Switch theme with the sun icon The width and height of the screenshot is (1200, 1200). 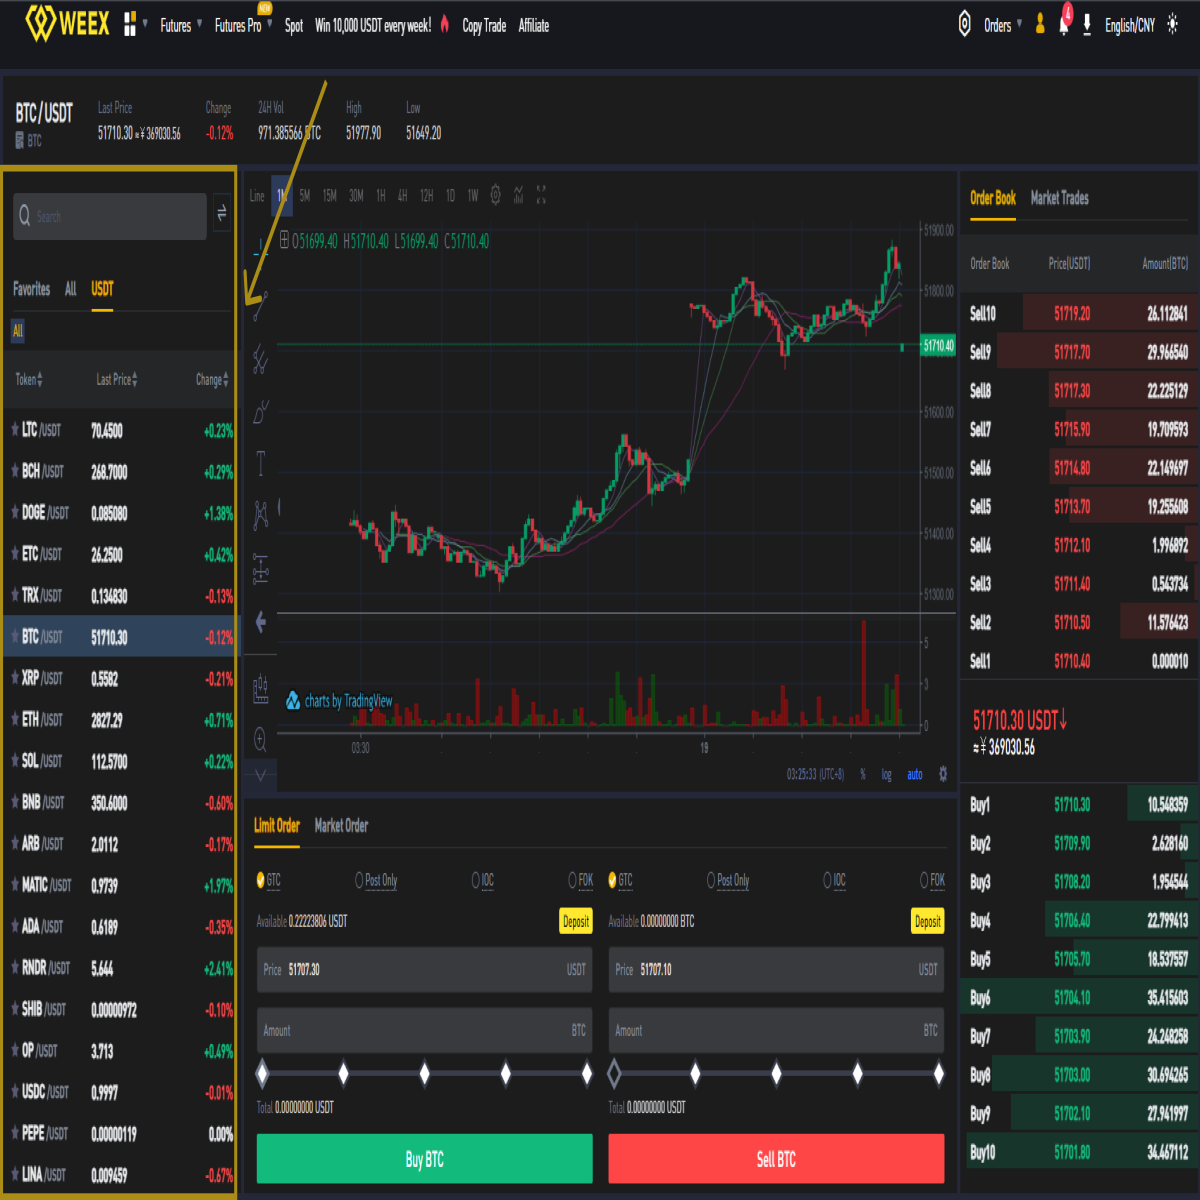point(1173,25)
